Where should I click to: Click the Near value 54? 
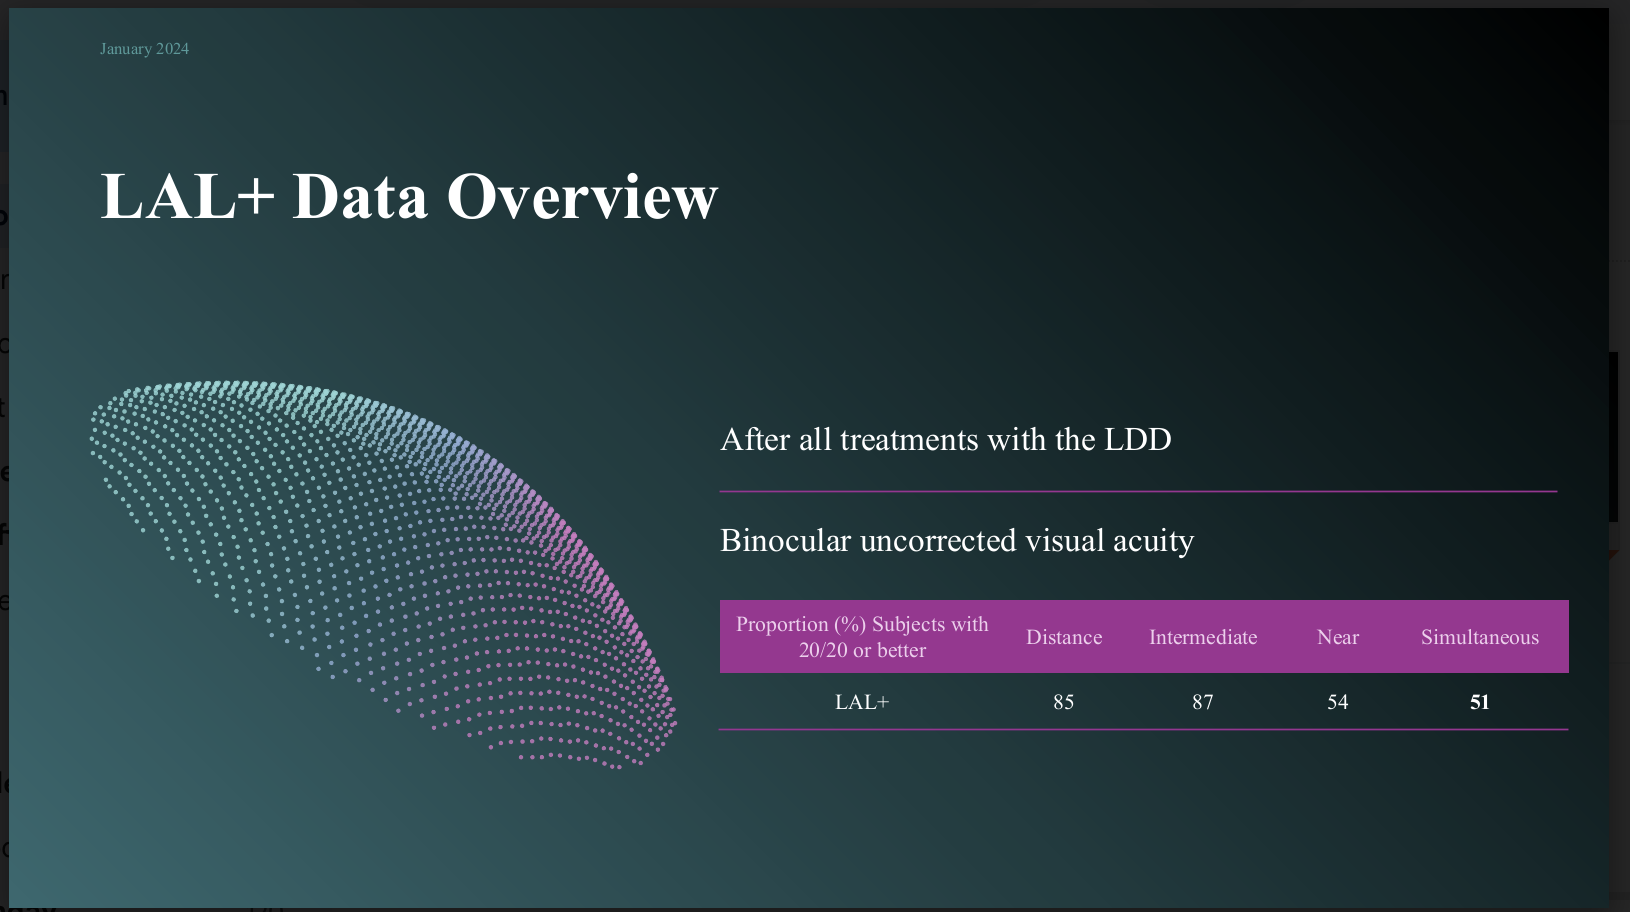[x=1338, y=702]
